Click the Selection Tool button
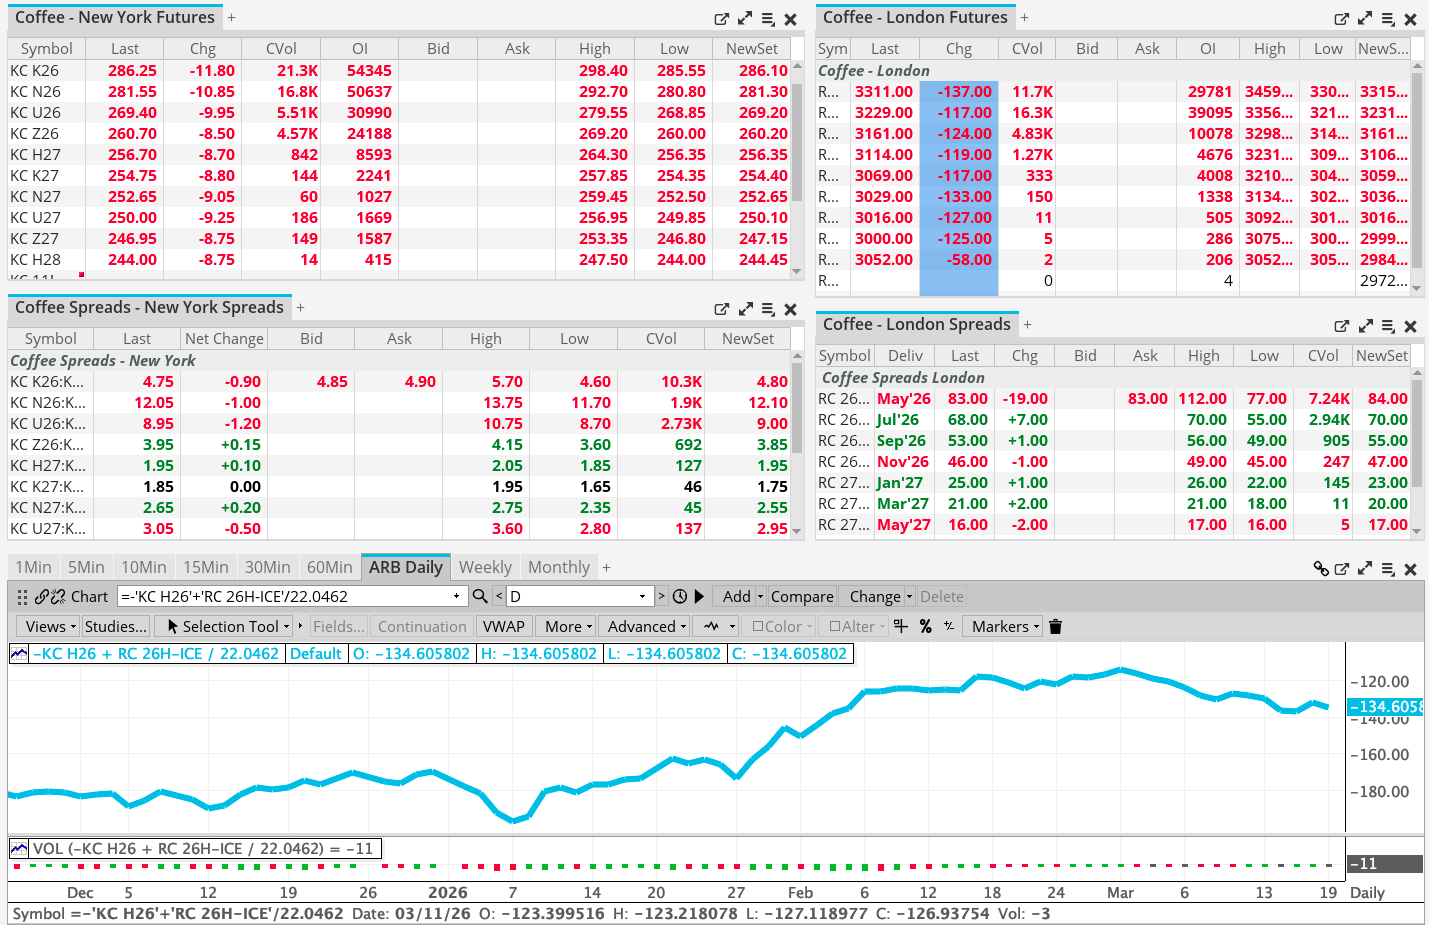 pyautogui.click(x=222, y=626)
